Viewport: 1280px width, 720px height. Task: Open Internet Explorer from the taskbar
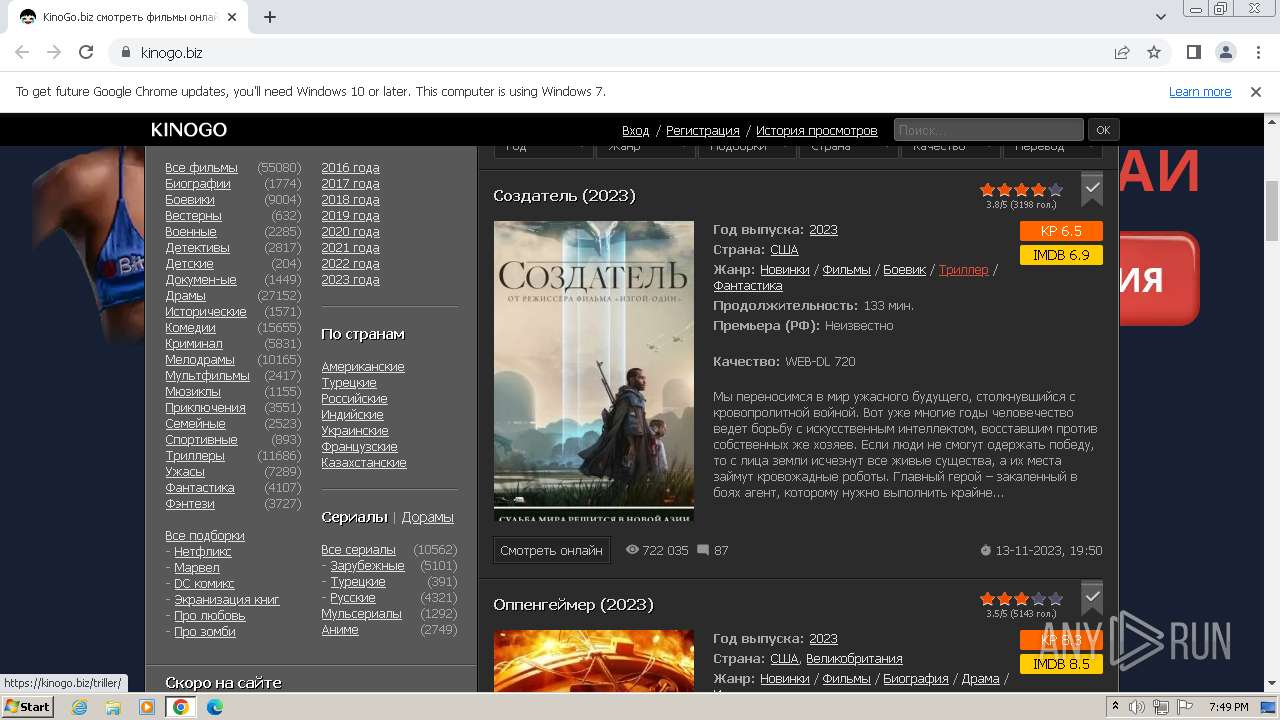(x=80, y=707)
